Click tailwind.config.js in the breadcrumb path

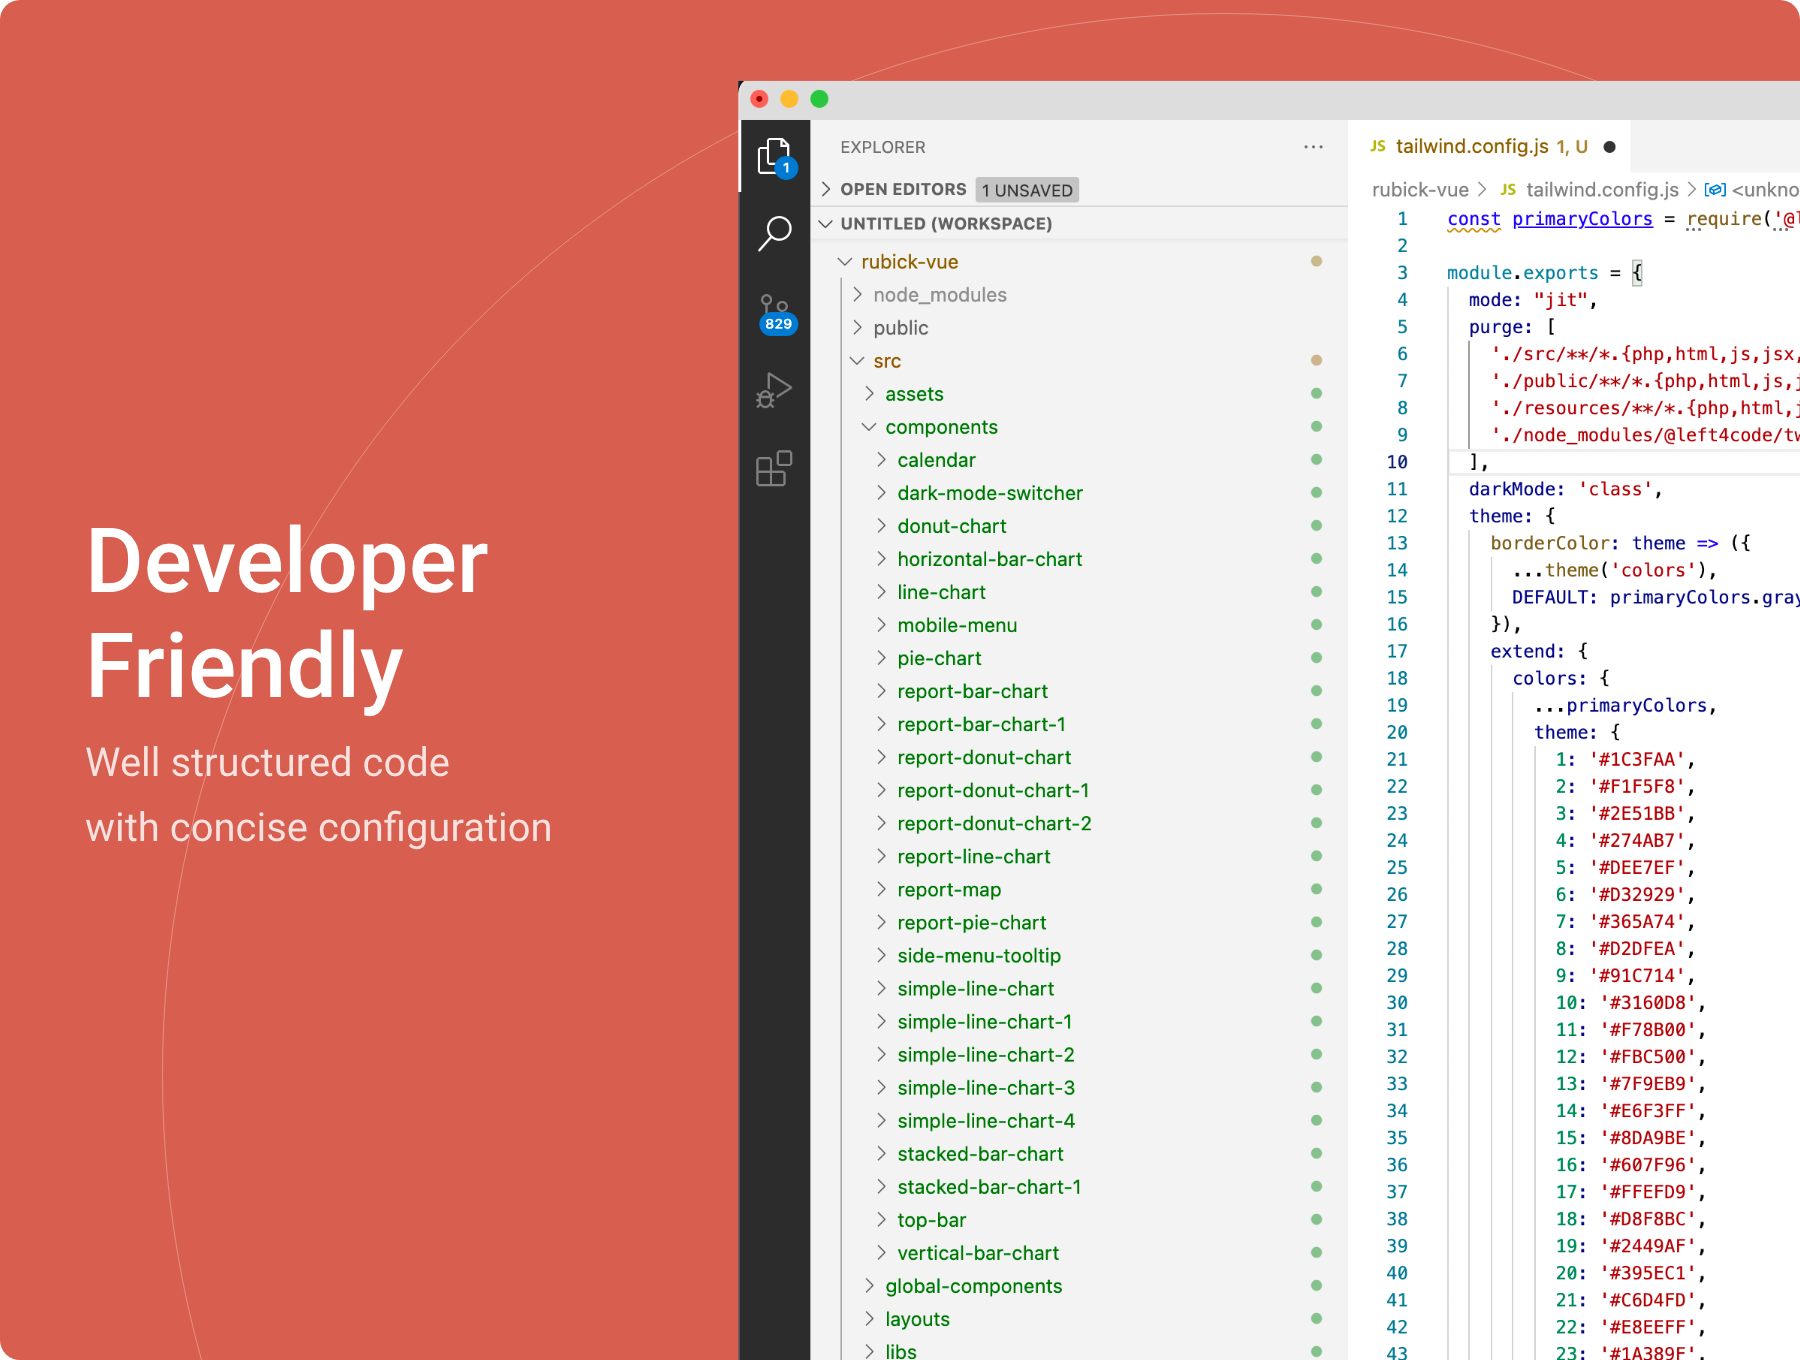[1602, 189]
